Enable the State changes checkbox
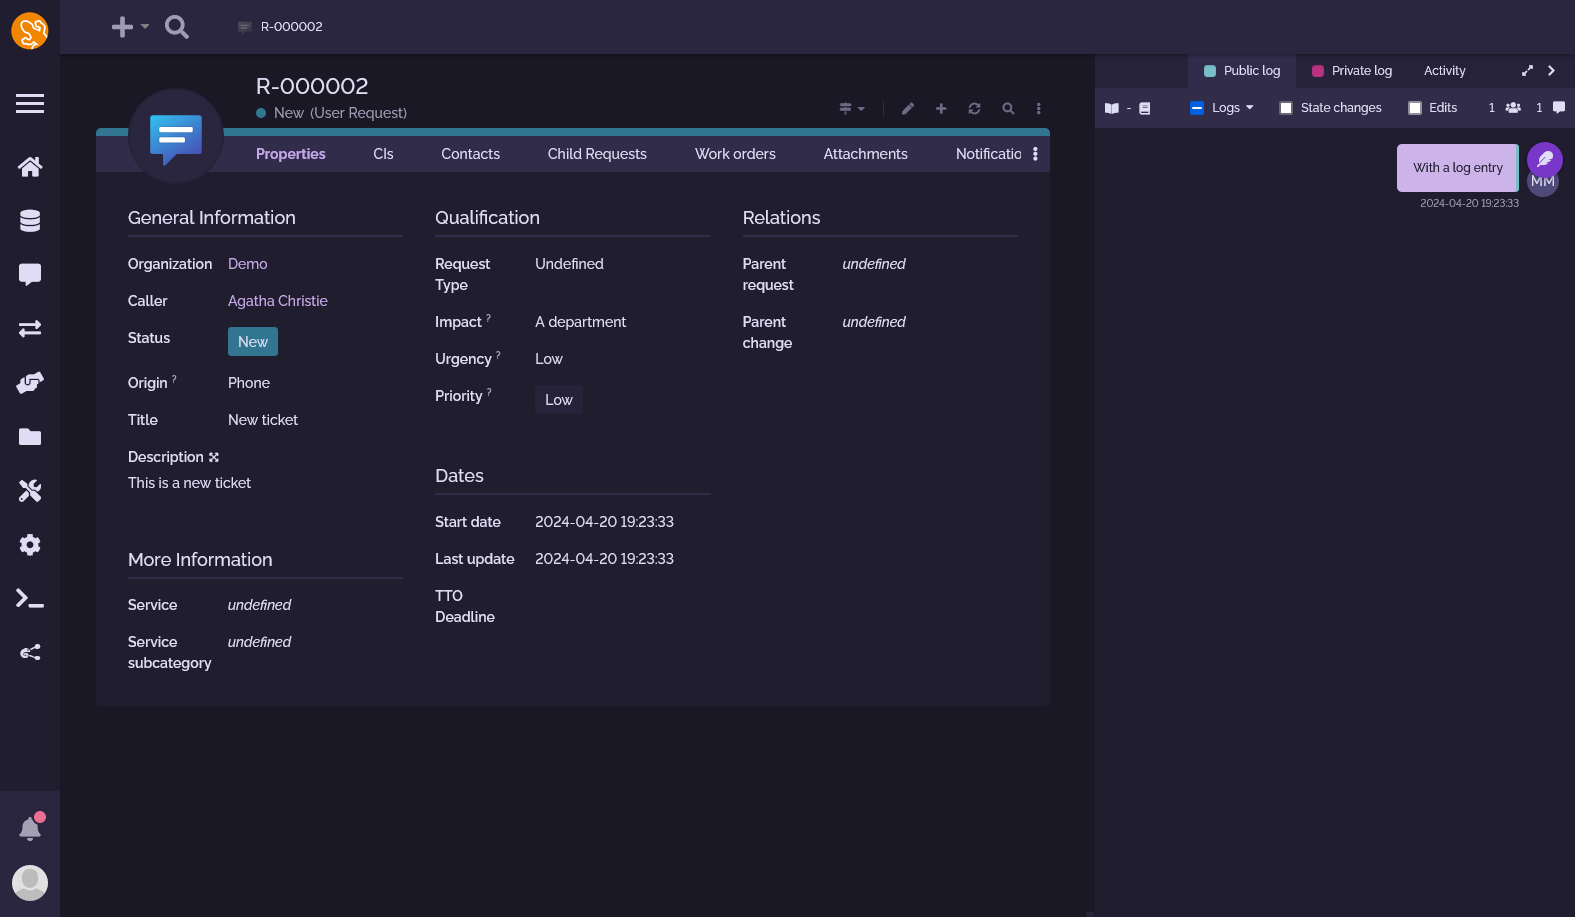This screenshot has width=1575, height=917. click(x=1286, y=108)
